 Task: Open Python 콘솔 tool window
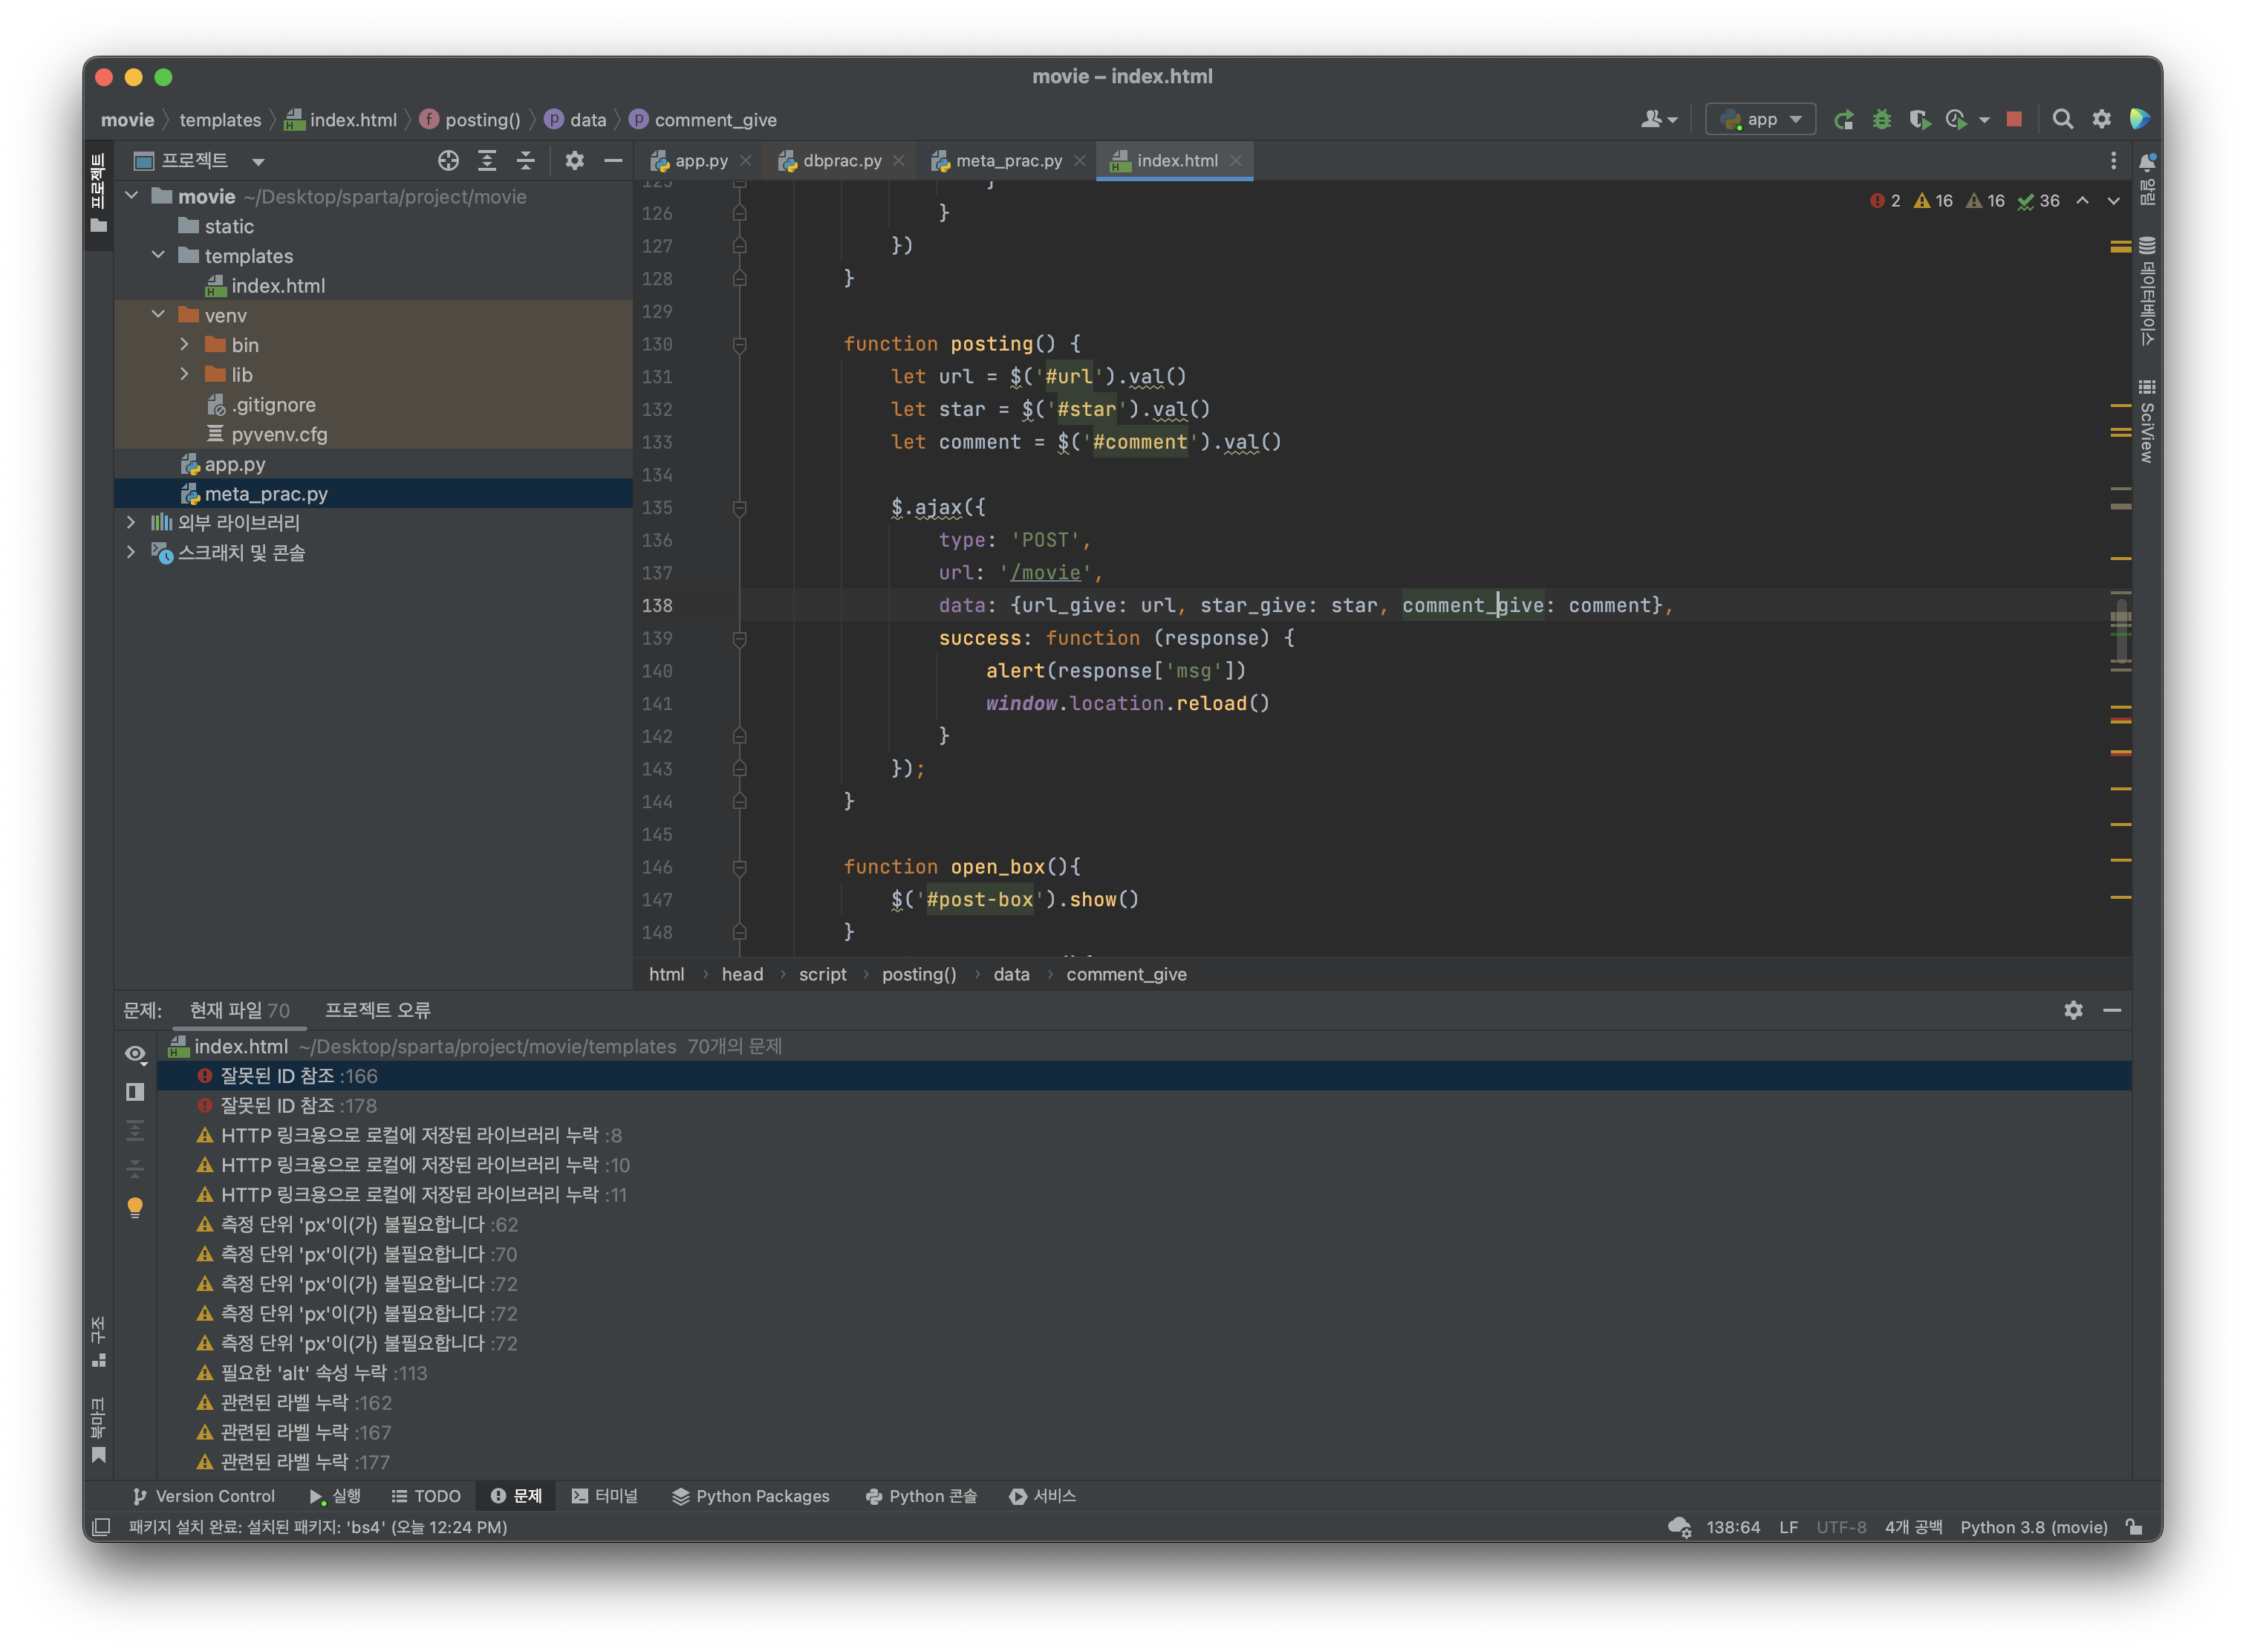tap(921, 1497)
